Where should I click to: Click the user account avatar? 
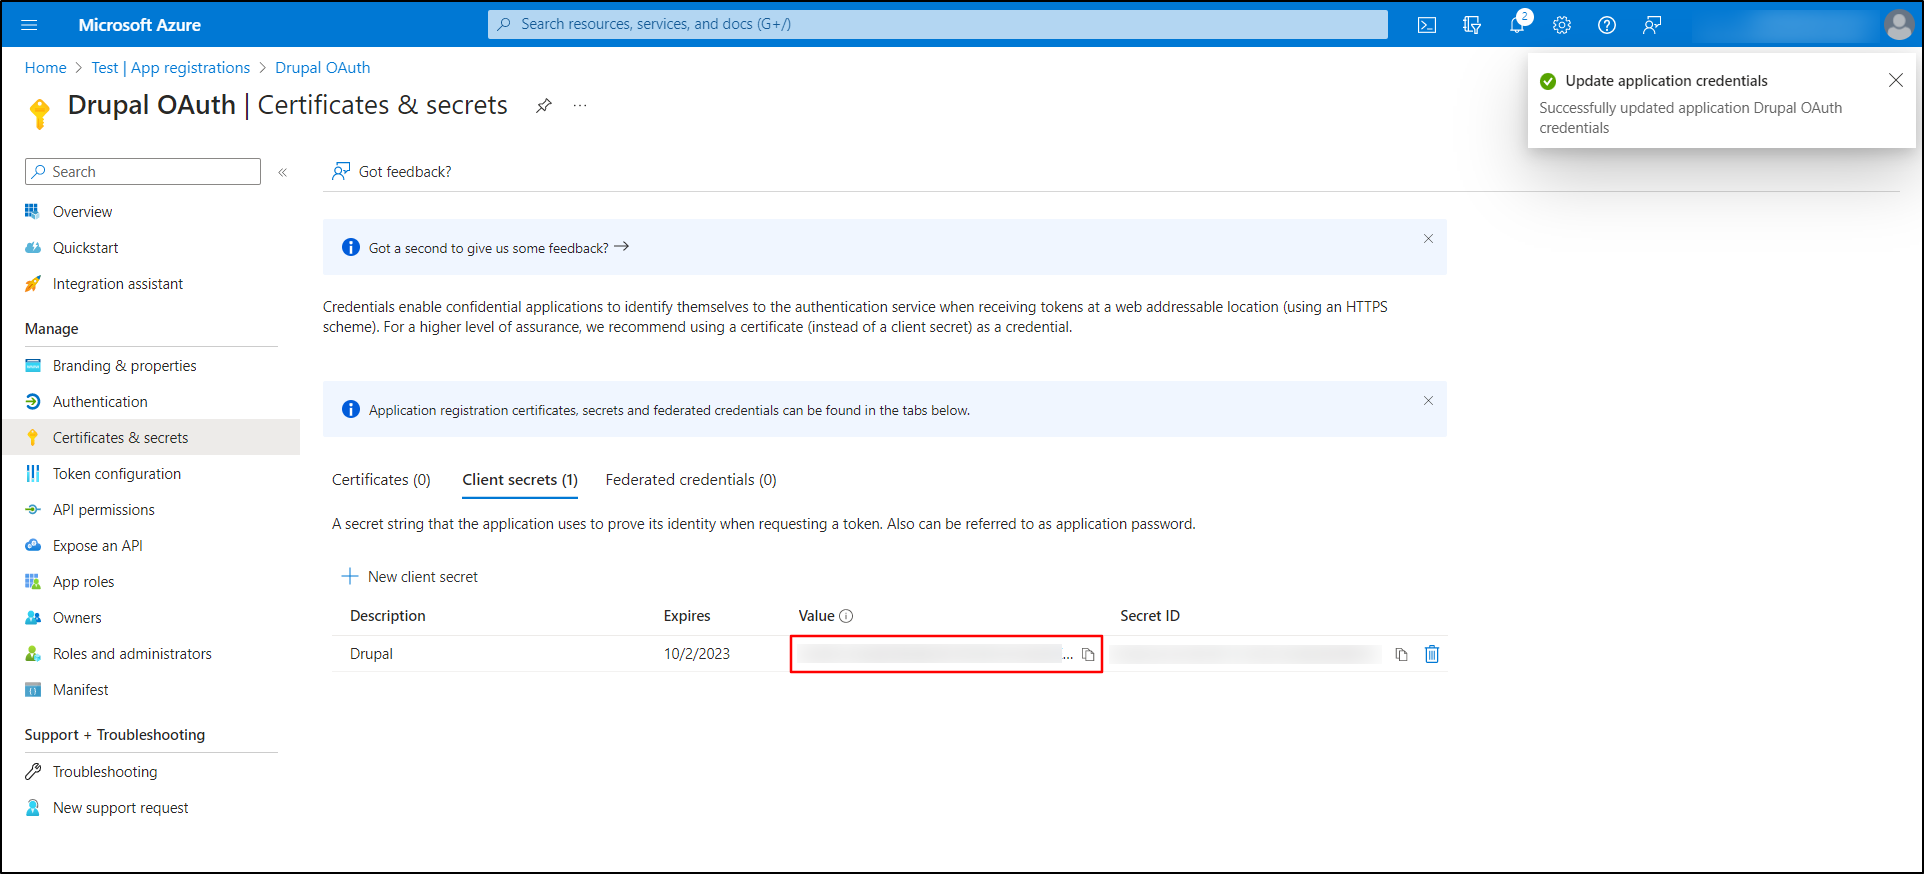pos(1898,25)
